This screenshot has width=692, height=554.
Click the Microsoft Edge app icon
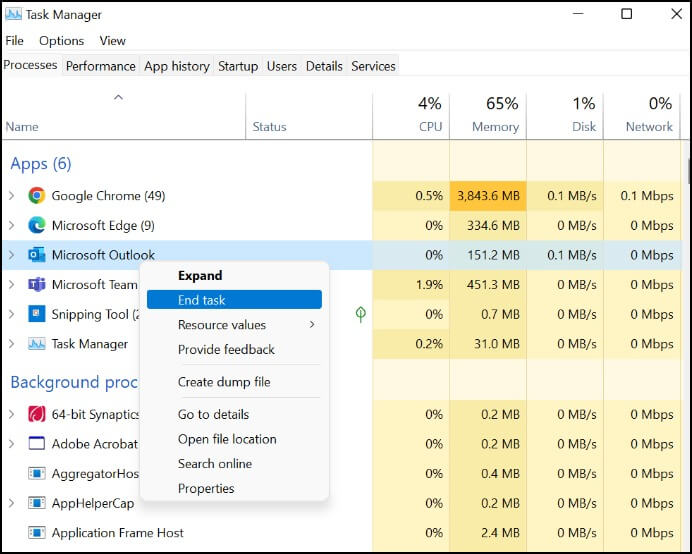(37, 225)
